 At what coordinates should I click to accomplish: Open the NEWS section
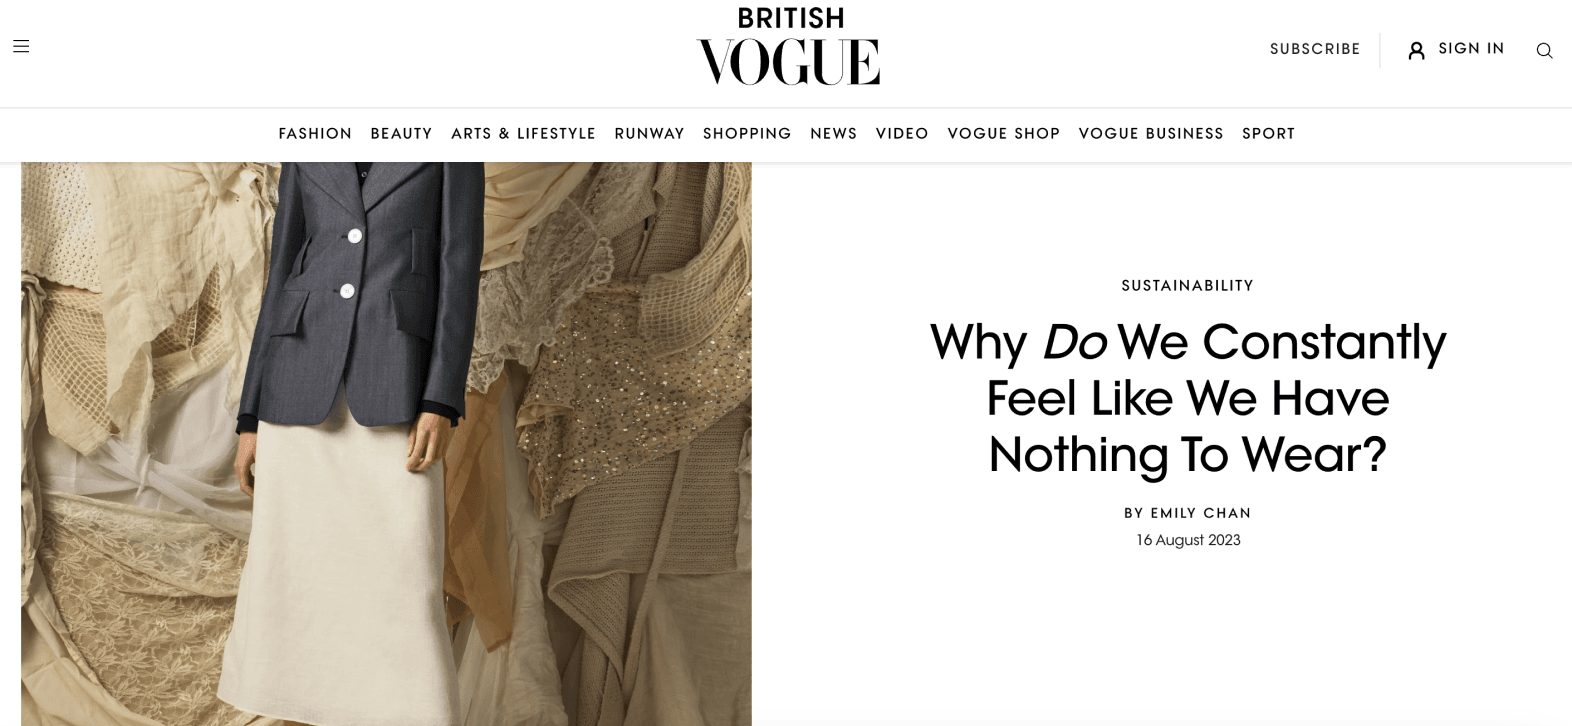coord(833,133)
